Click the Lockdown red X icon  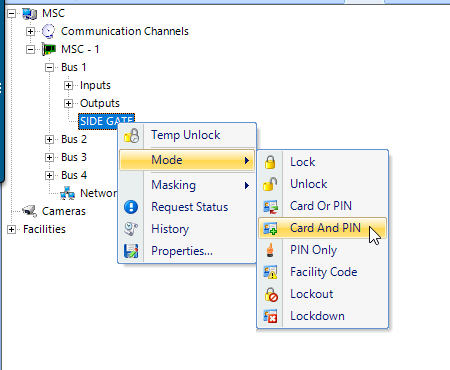[x=270, y=316]
